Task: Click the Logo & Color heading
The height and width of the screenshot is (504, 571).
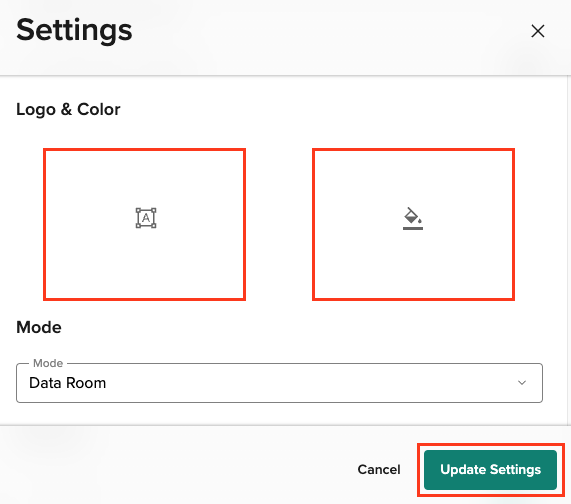Action: [x=68, y=109]
